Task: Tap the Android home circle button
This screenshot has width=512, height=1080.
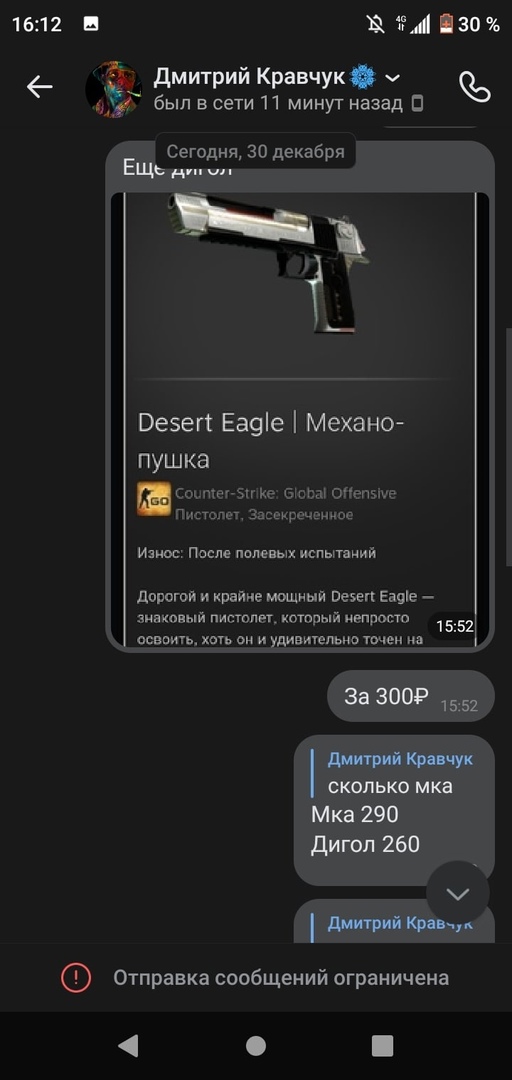Action: [256, 1046]
